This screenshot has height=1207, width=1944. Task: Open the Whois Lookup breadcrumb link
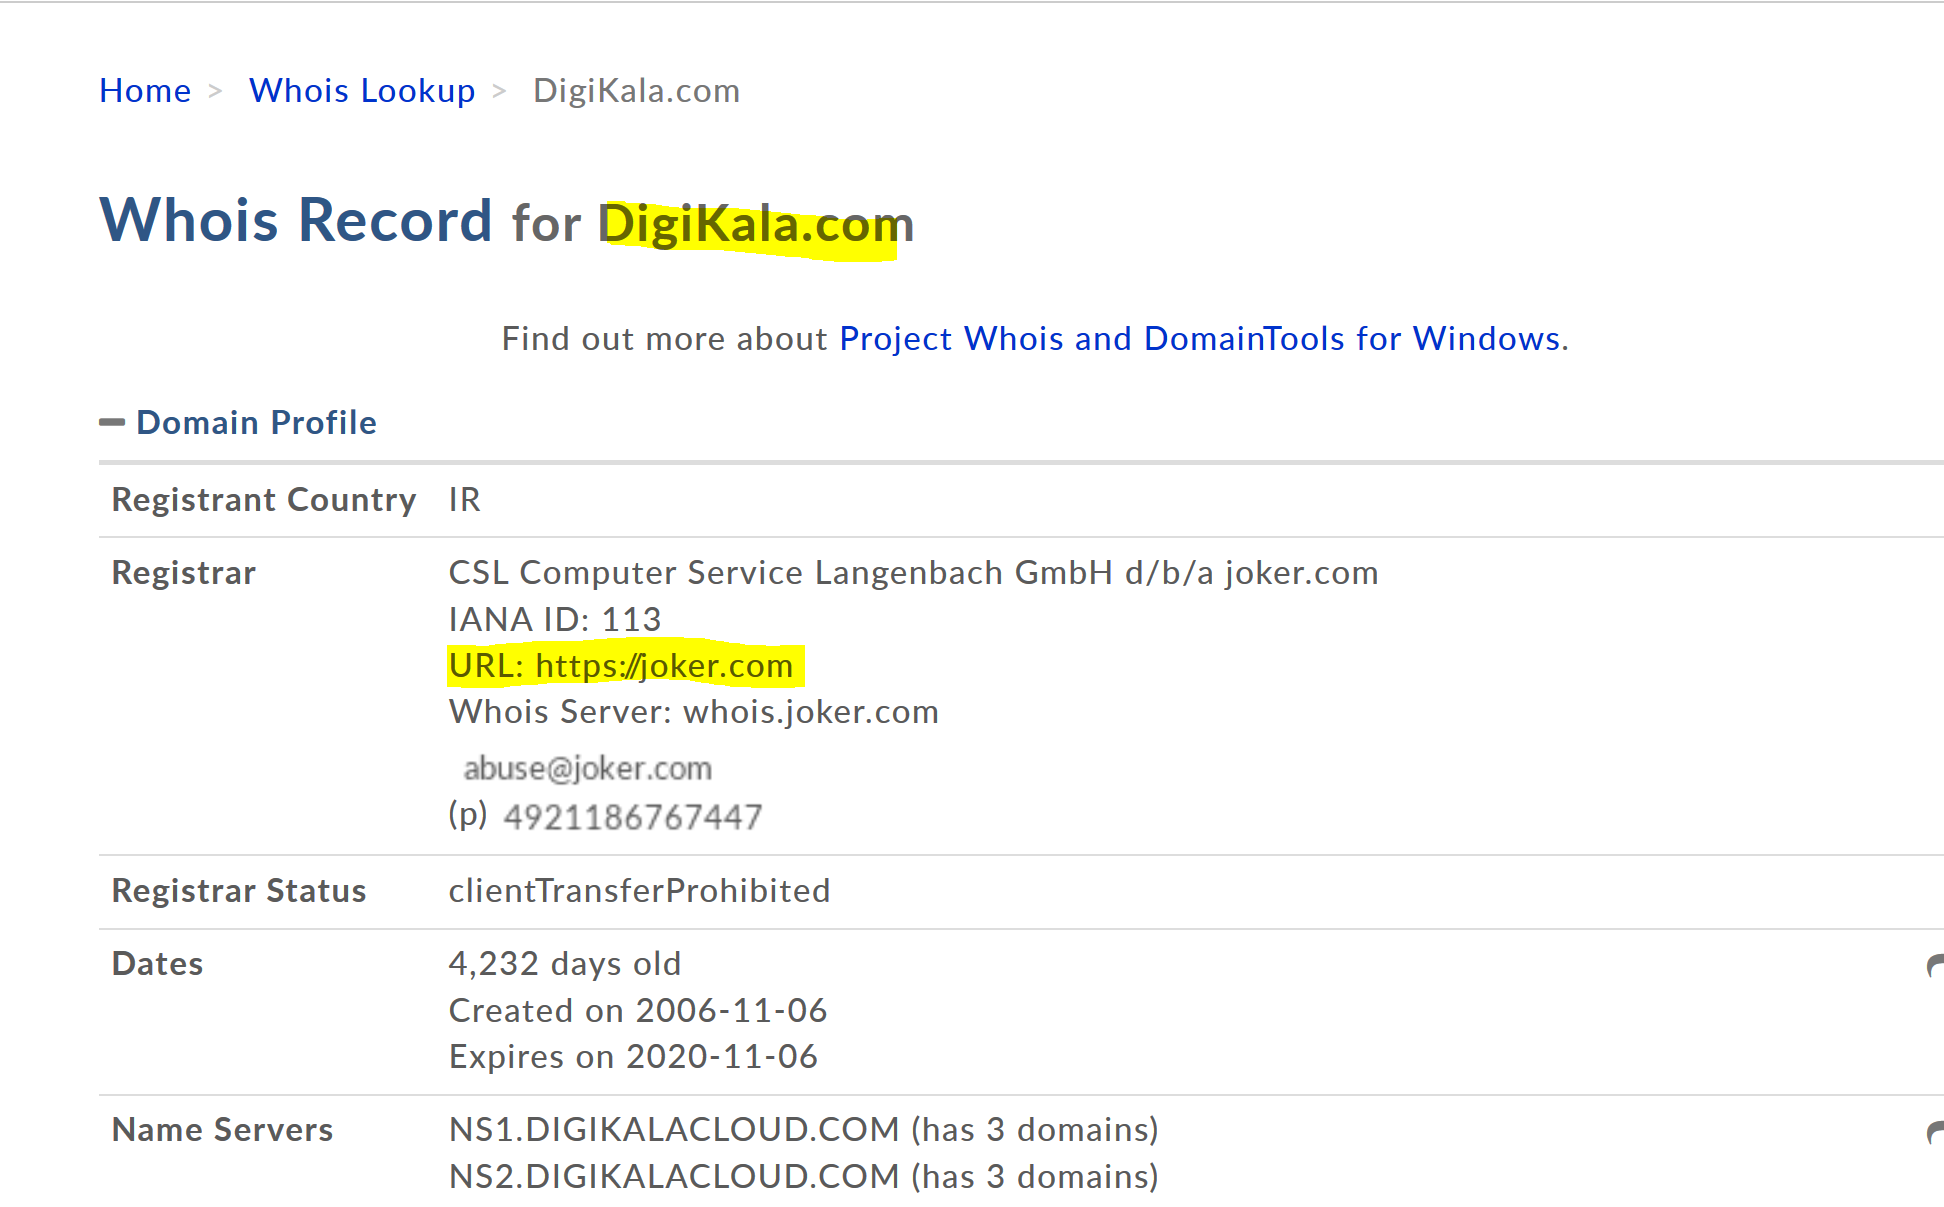coord(362,91)
